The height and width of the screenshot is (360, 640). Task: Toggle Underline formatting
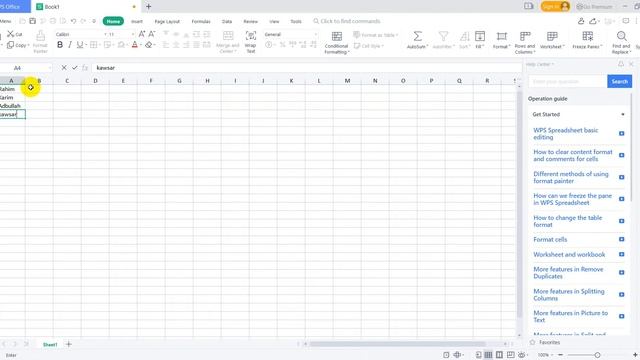pos(80,45)
